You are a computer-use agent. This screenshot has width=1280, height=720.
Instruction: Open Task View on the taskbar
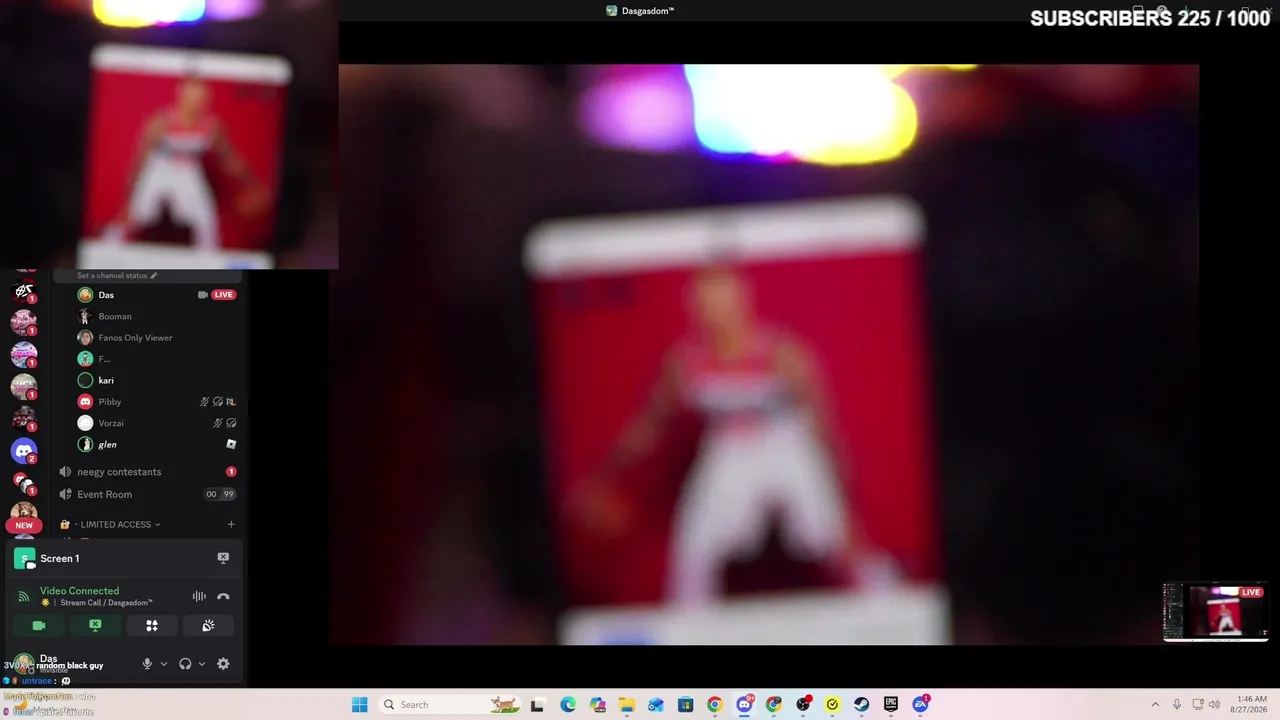click(x=537, y=704)
